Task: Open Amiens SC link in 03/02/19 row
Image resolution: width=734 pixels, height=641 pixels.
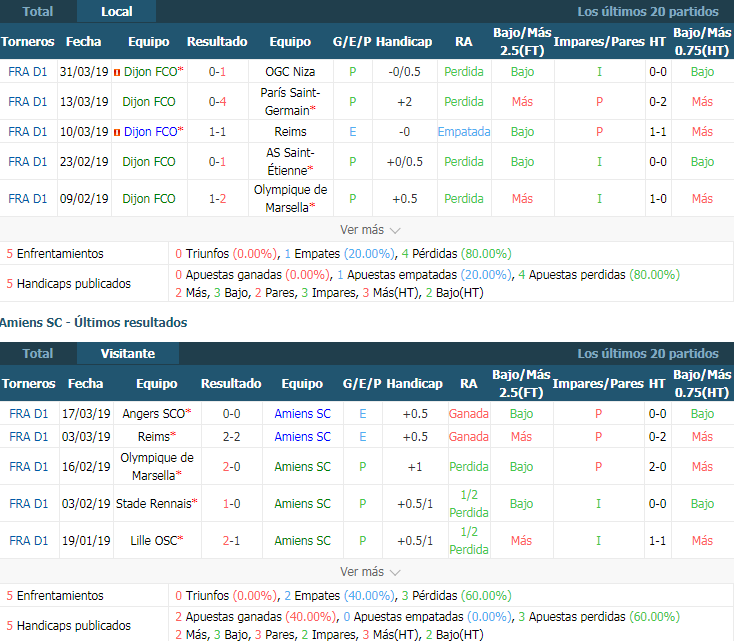Action: (302, 503)
